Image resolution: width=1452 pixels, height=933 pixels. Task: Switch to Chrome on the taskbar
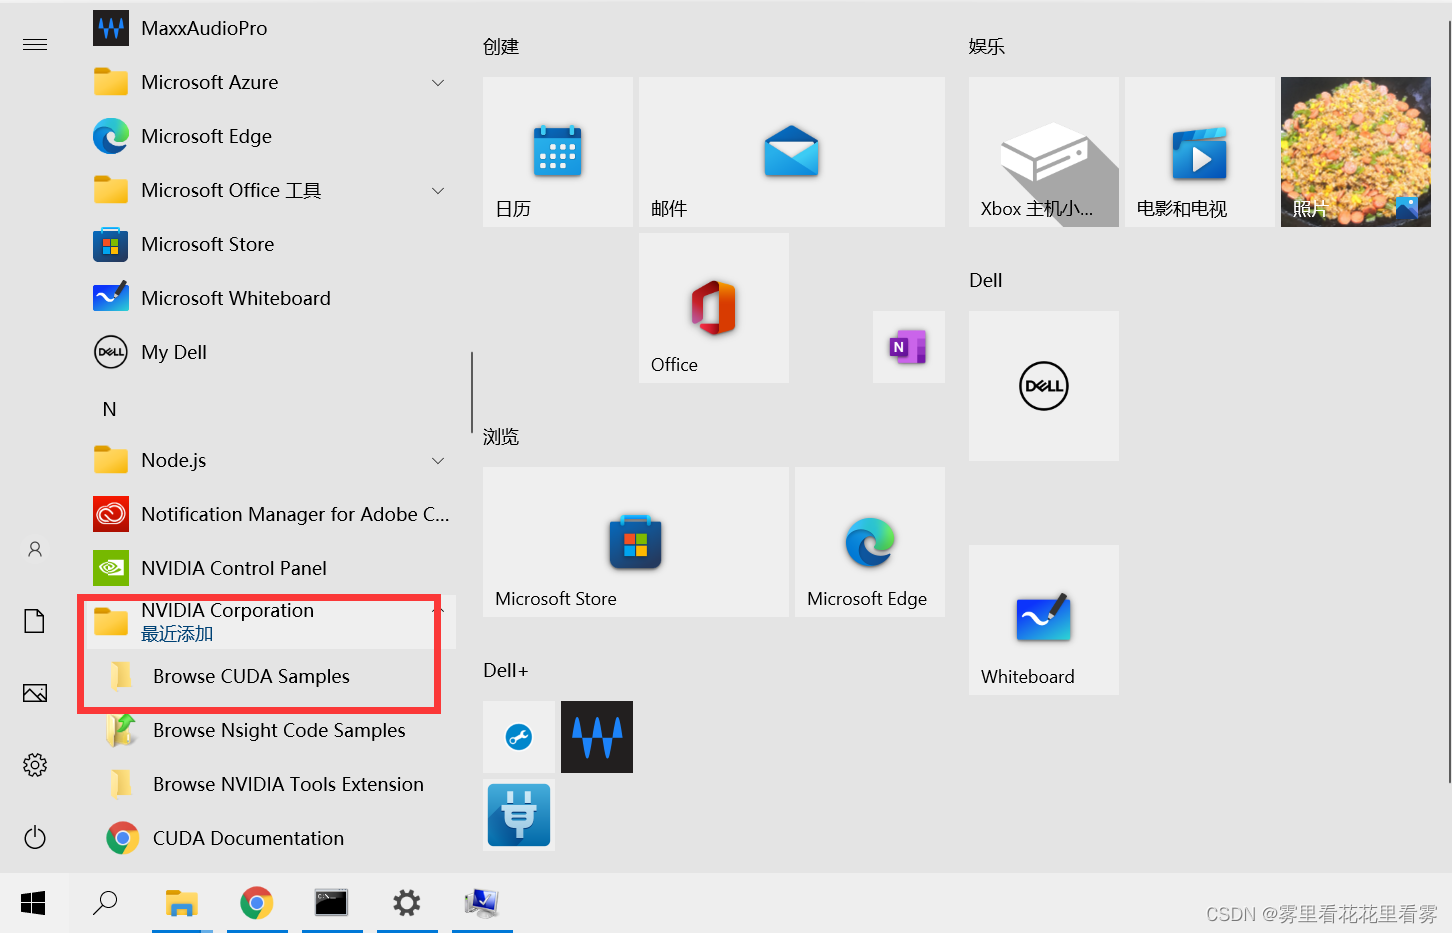(x=257, y=903)
